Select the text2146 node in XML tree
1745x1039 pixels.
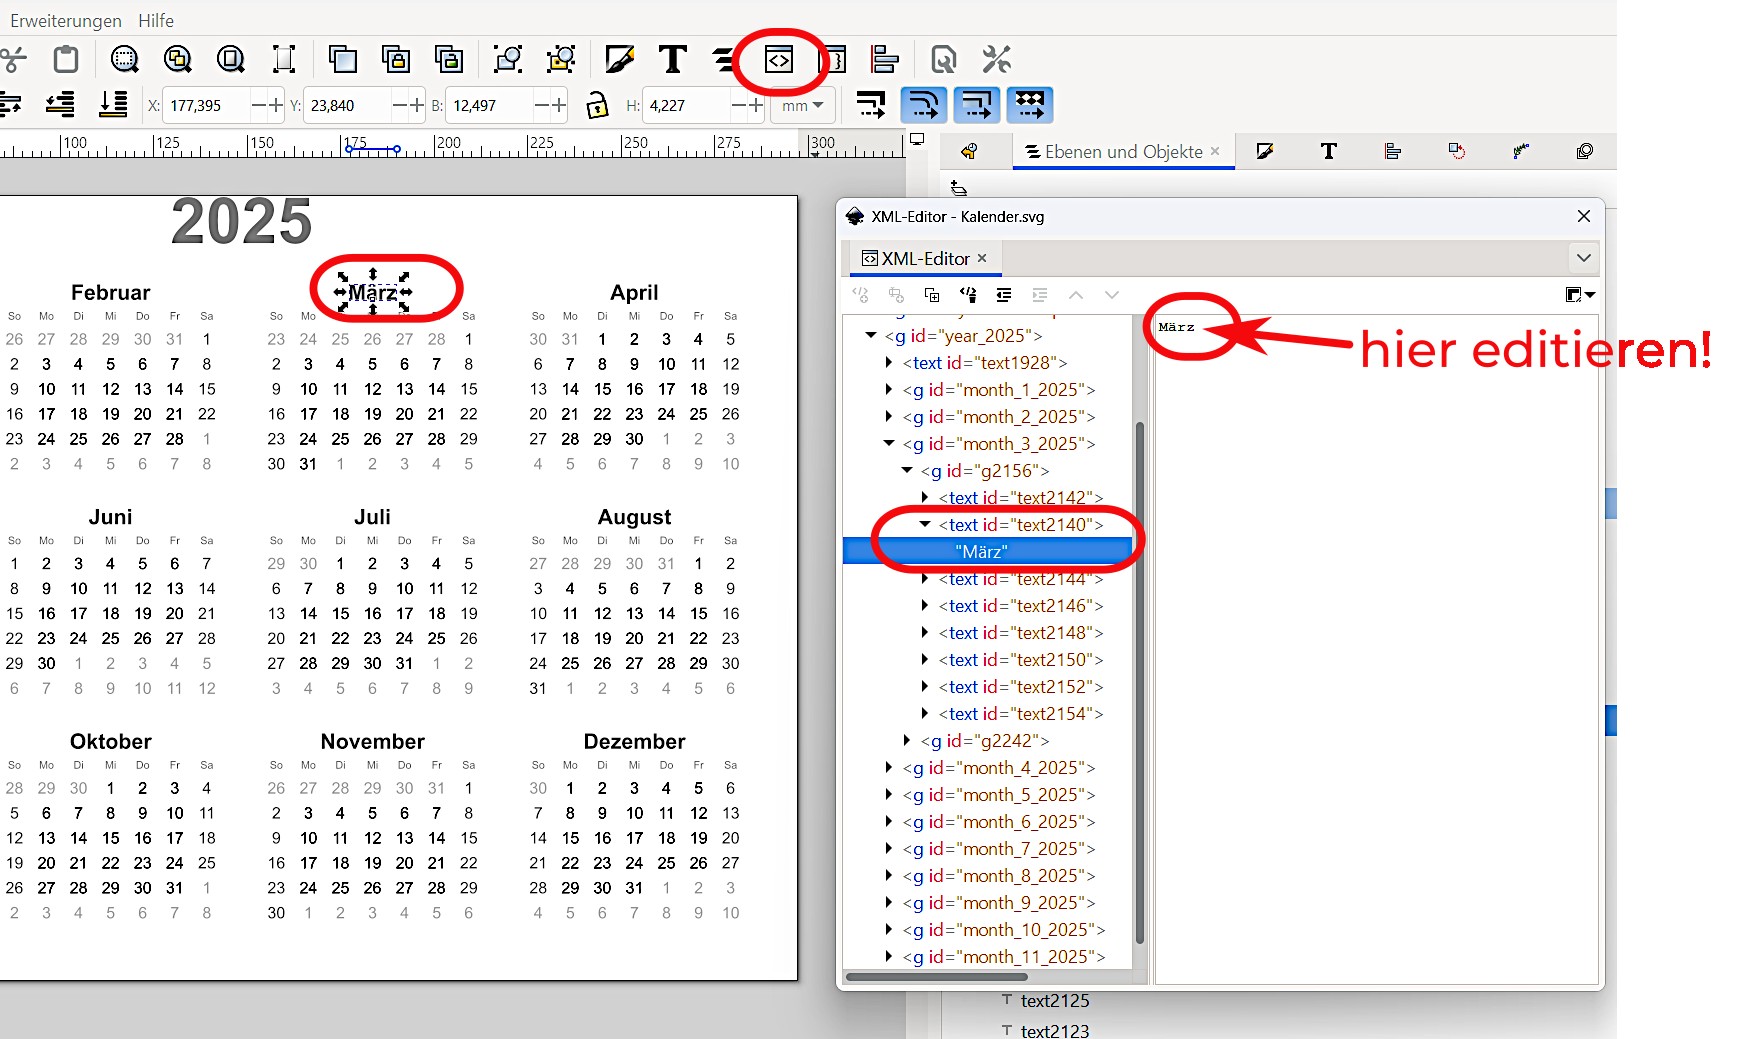pos(1020,606)
